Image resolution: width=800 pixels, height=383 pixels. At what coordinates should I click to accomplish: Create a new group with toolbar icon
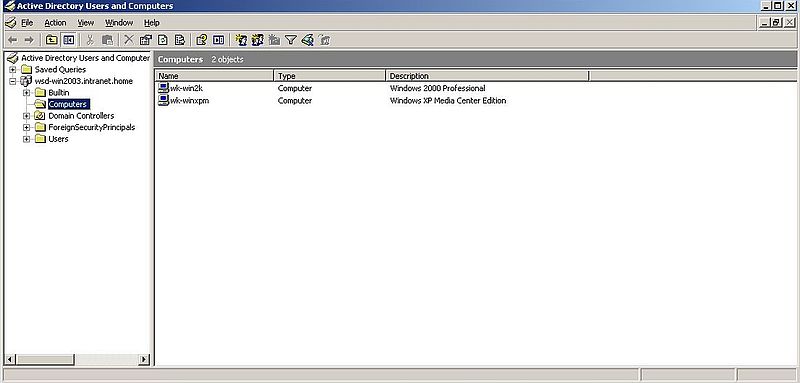[258, 40]
